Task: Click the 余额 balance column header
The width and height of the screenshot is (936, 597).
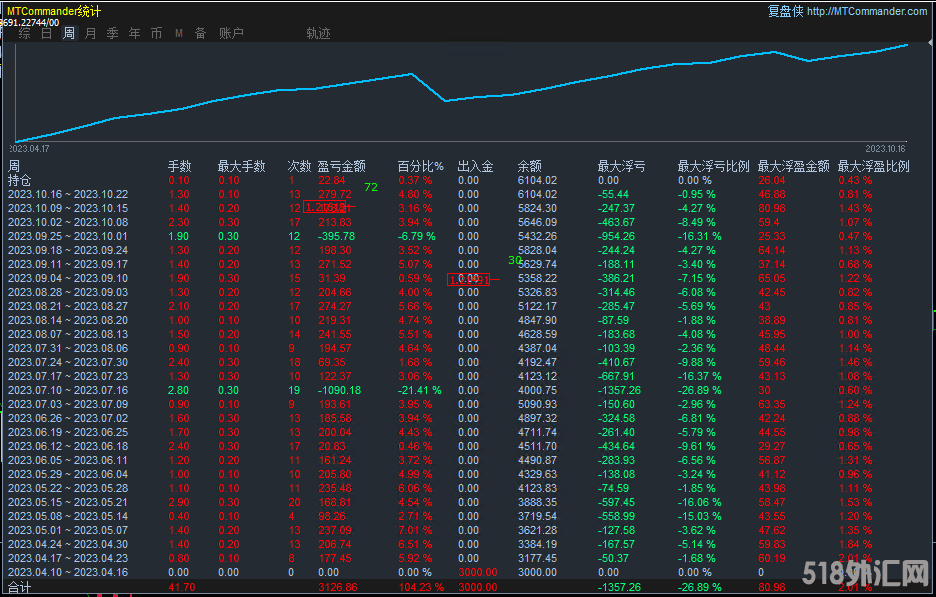Action: pyautogui.click(x=530, y=166)
